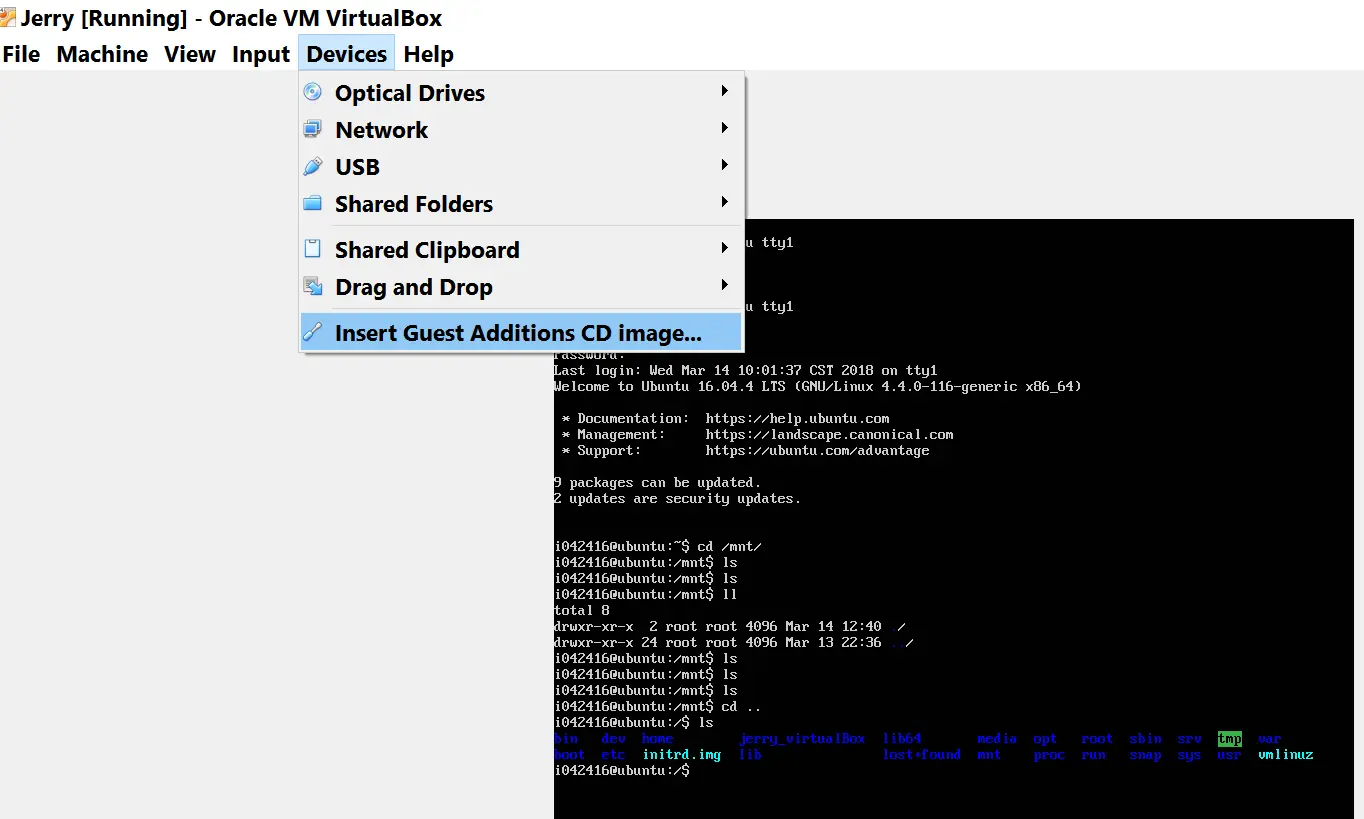Open the Input menu
Image resolution: width=1364 pixels, height=819 pixels.
(x=261, y=54)
